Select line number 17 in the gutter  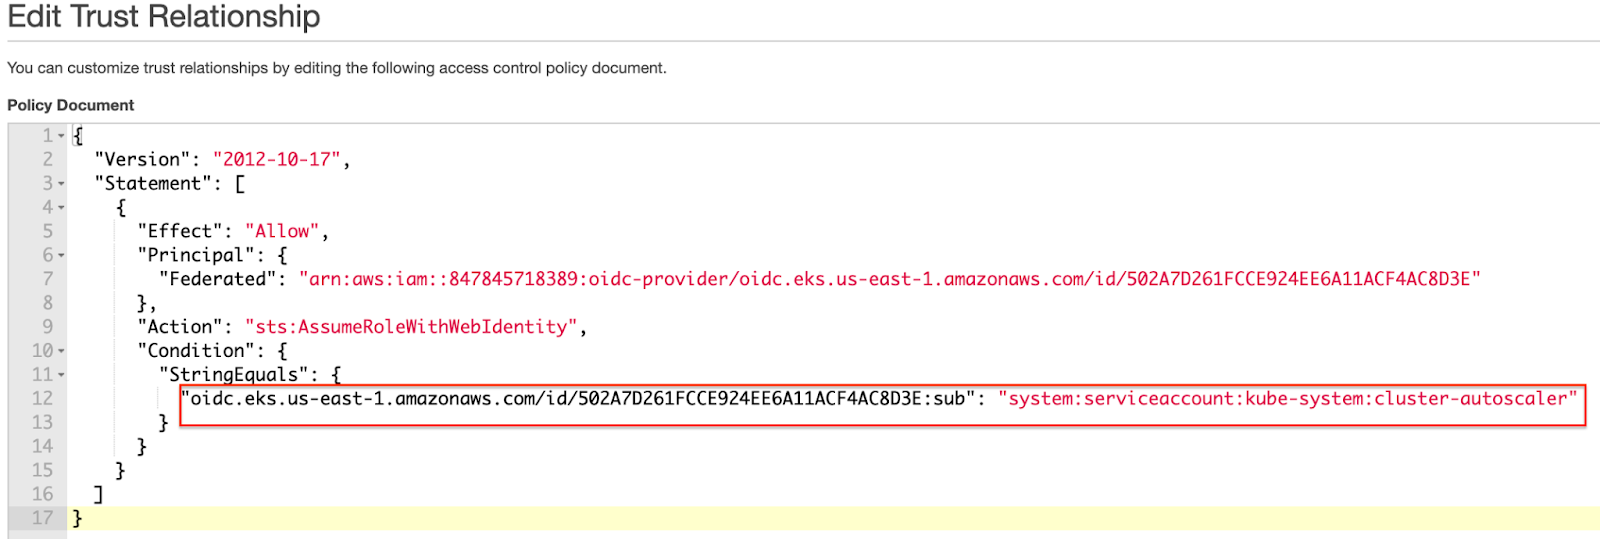42,518
